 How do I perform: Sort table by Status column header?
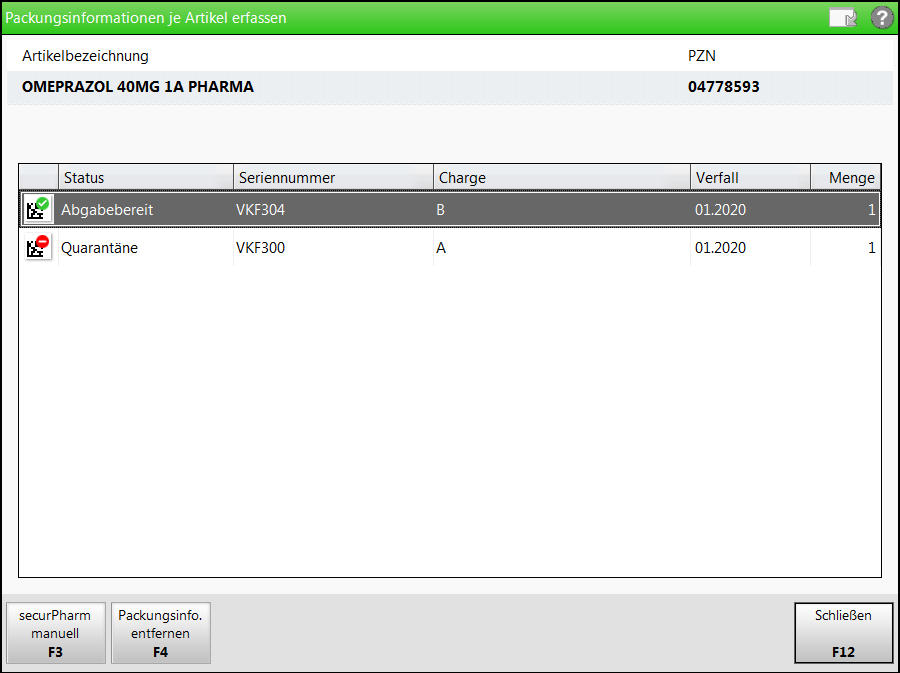(146, 177)
